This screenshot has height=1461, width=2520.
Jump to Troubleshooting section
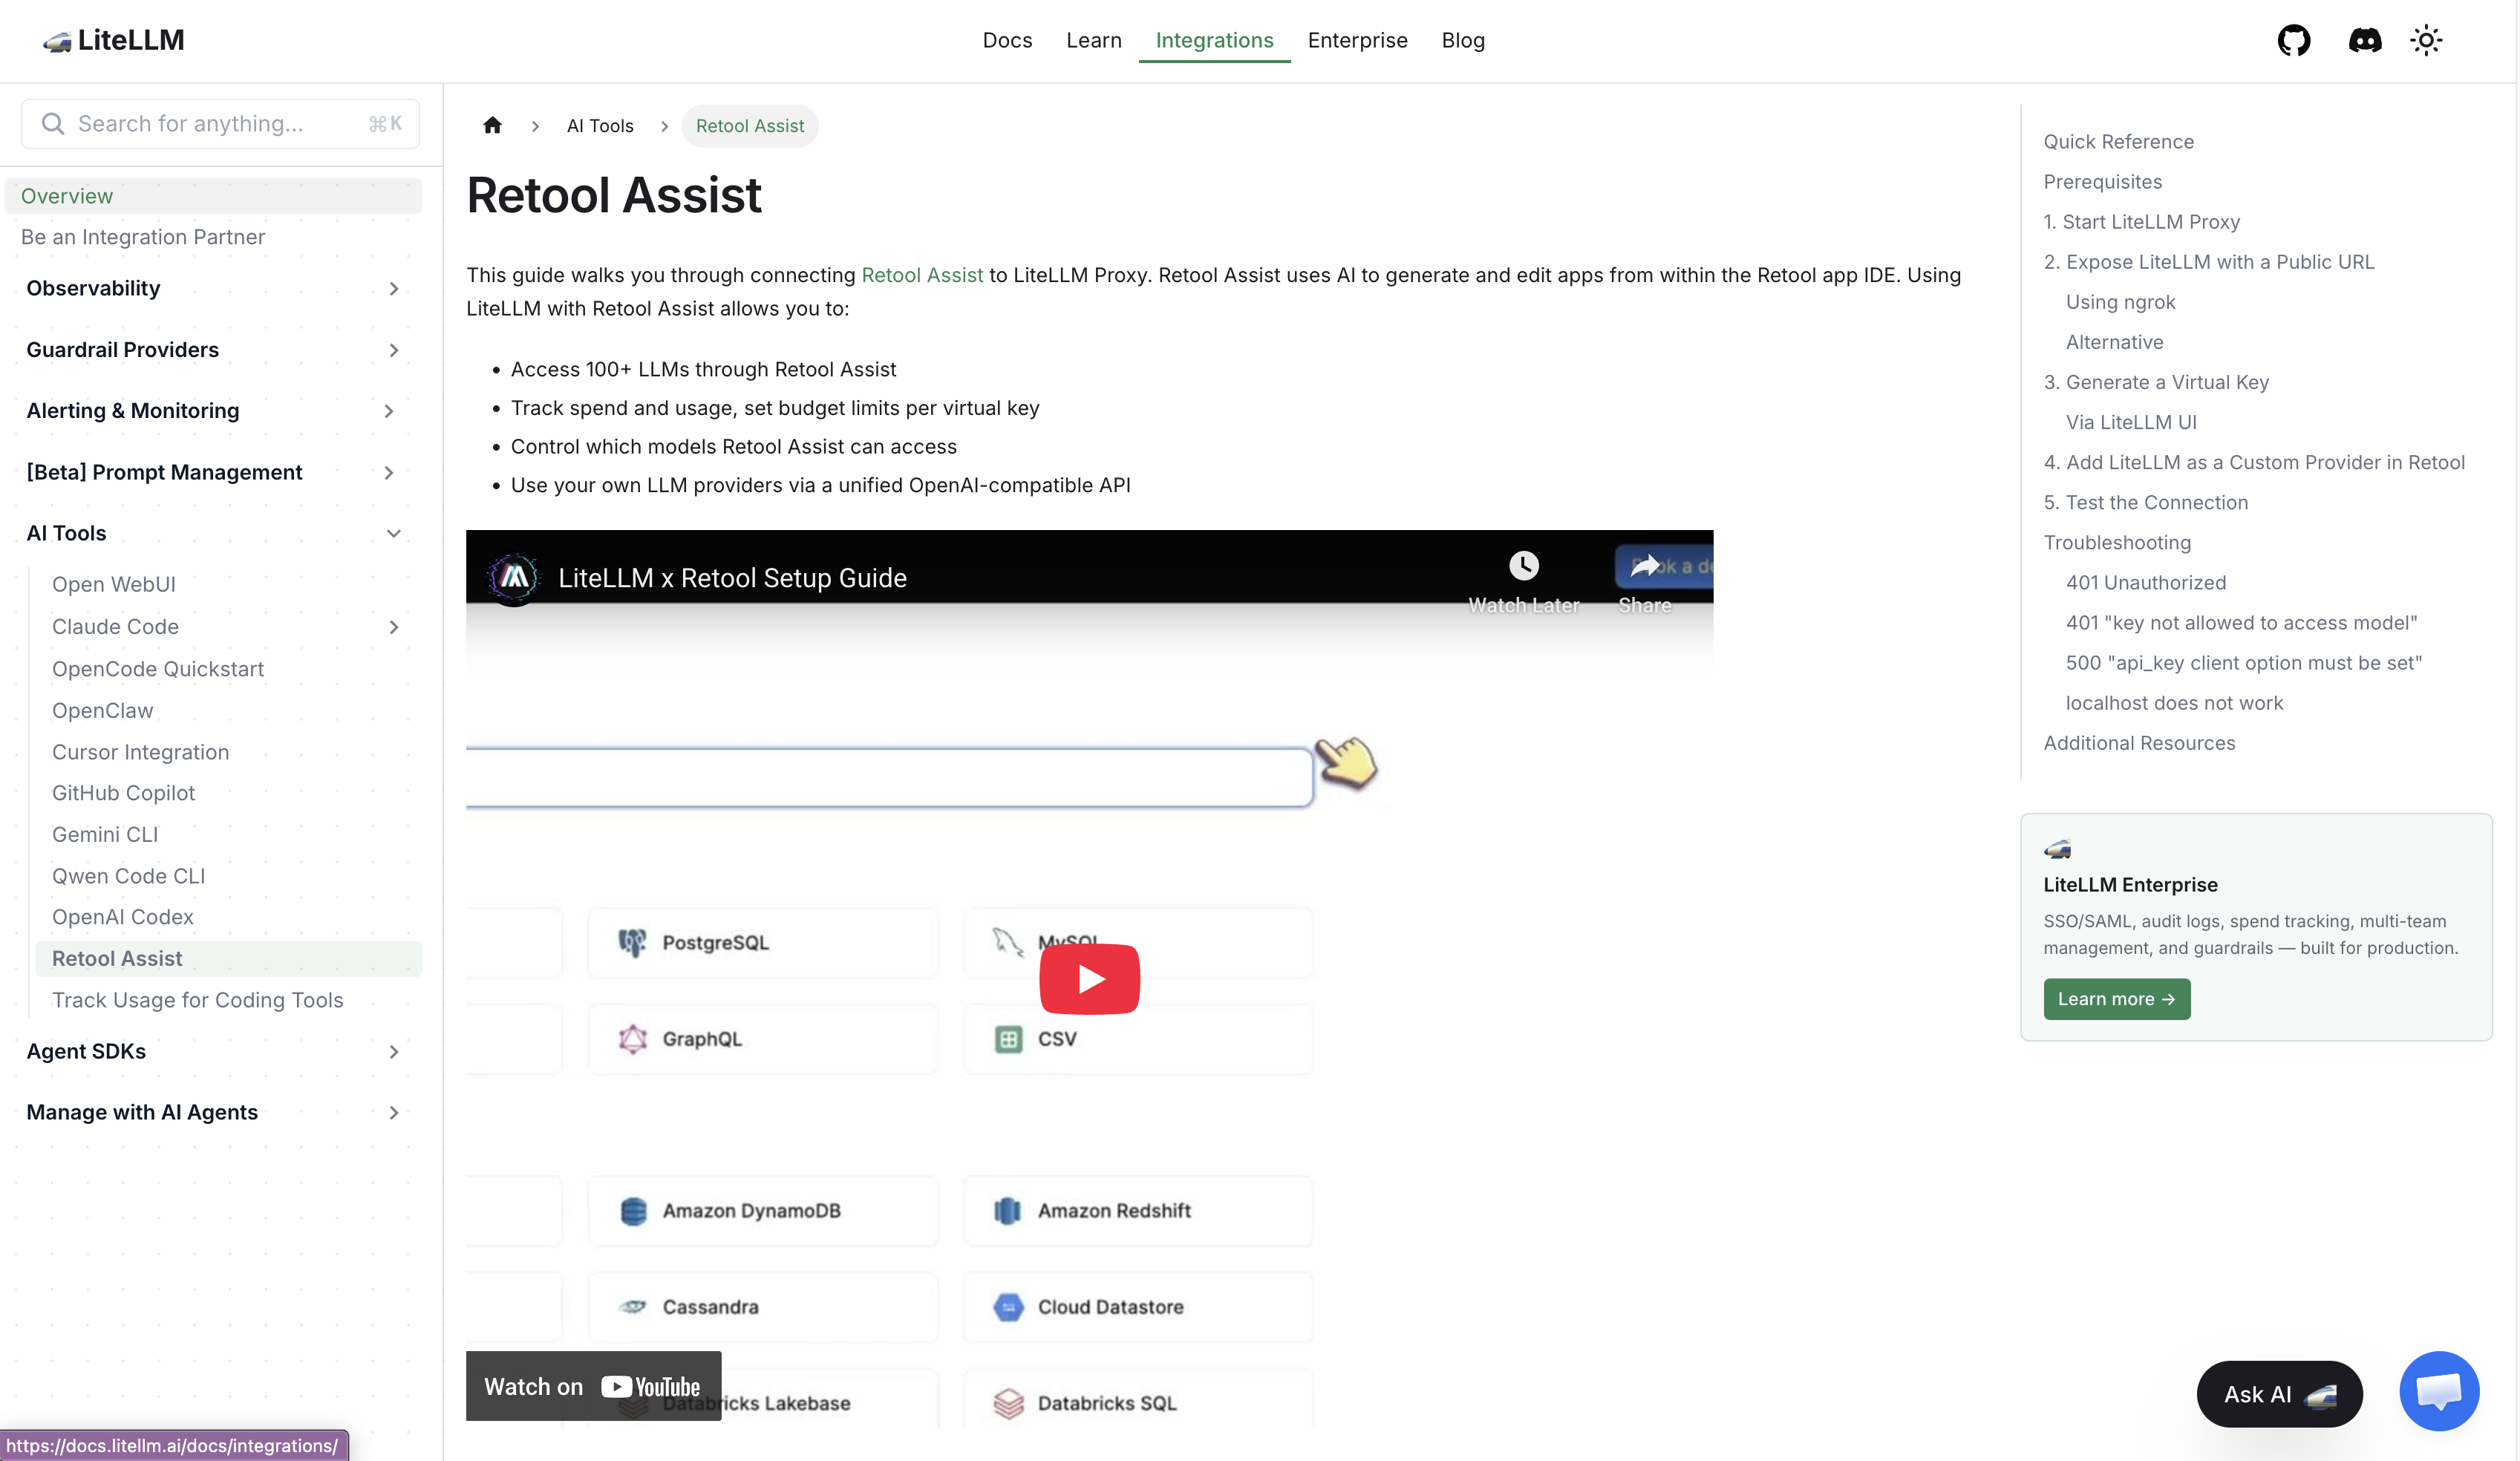(x=2117, y=542)
